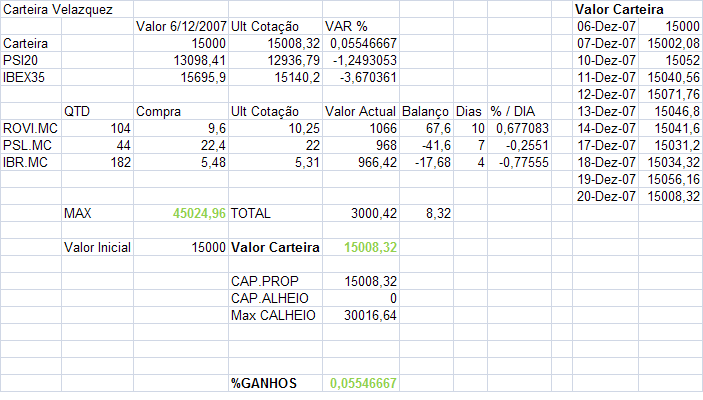Click the cell with -1,2493053
The width and height of the screenshot is (703, 400).
click(x=365, y=61)
